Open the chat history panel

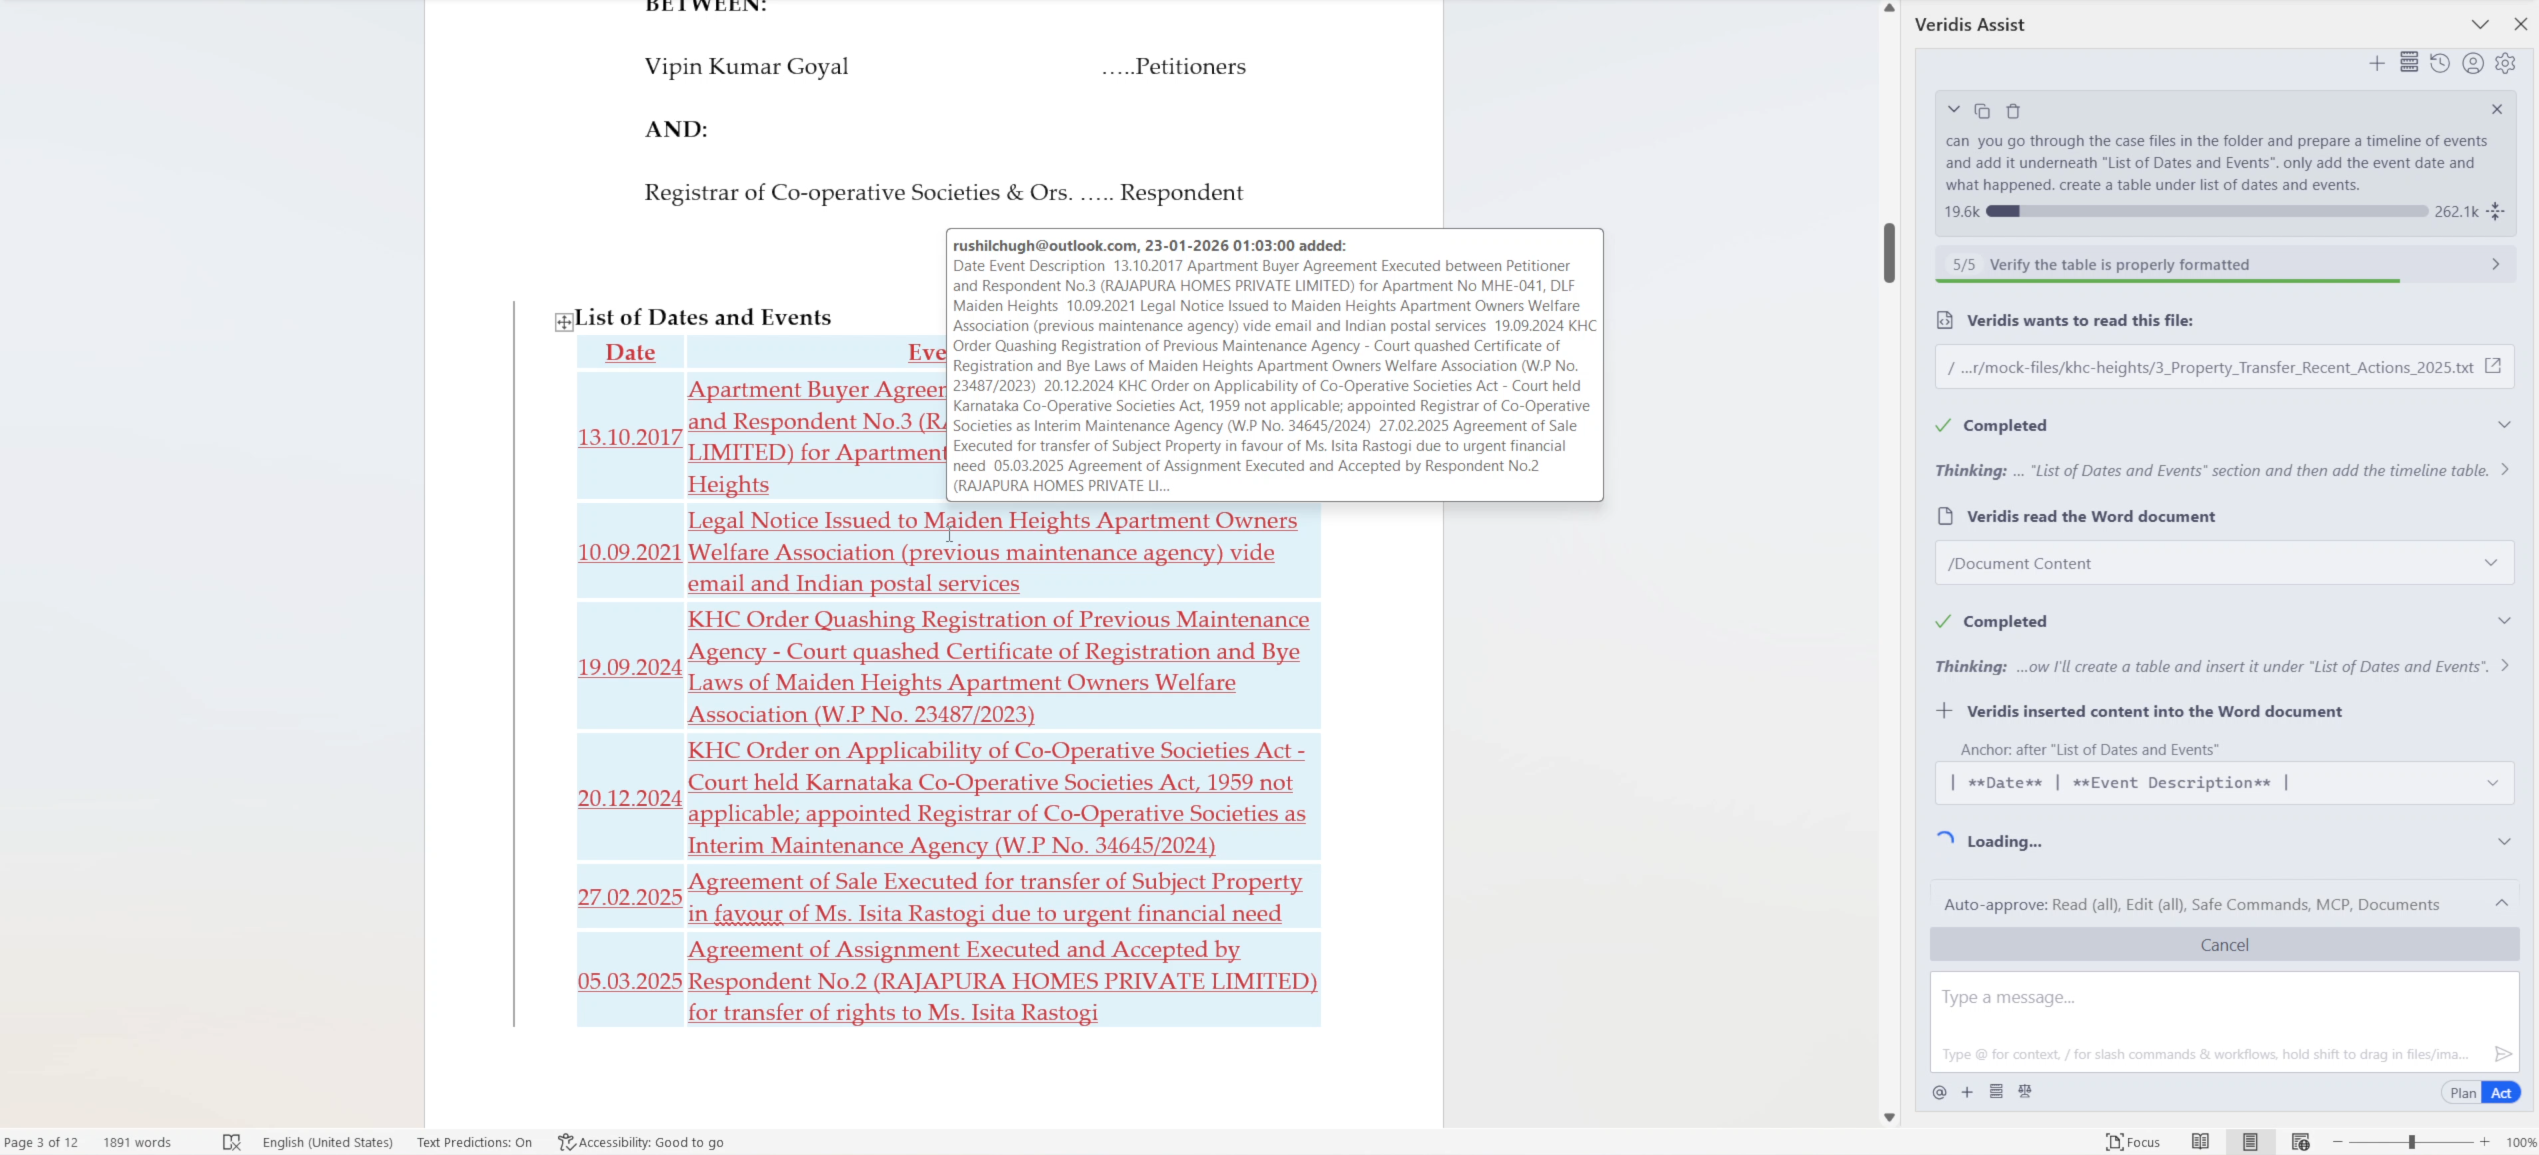2440,63
